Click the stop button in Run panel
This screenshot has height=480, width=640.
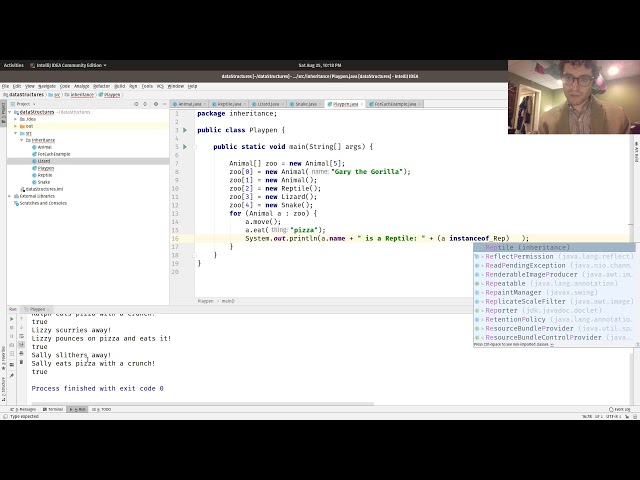click(11, 328)
